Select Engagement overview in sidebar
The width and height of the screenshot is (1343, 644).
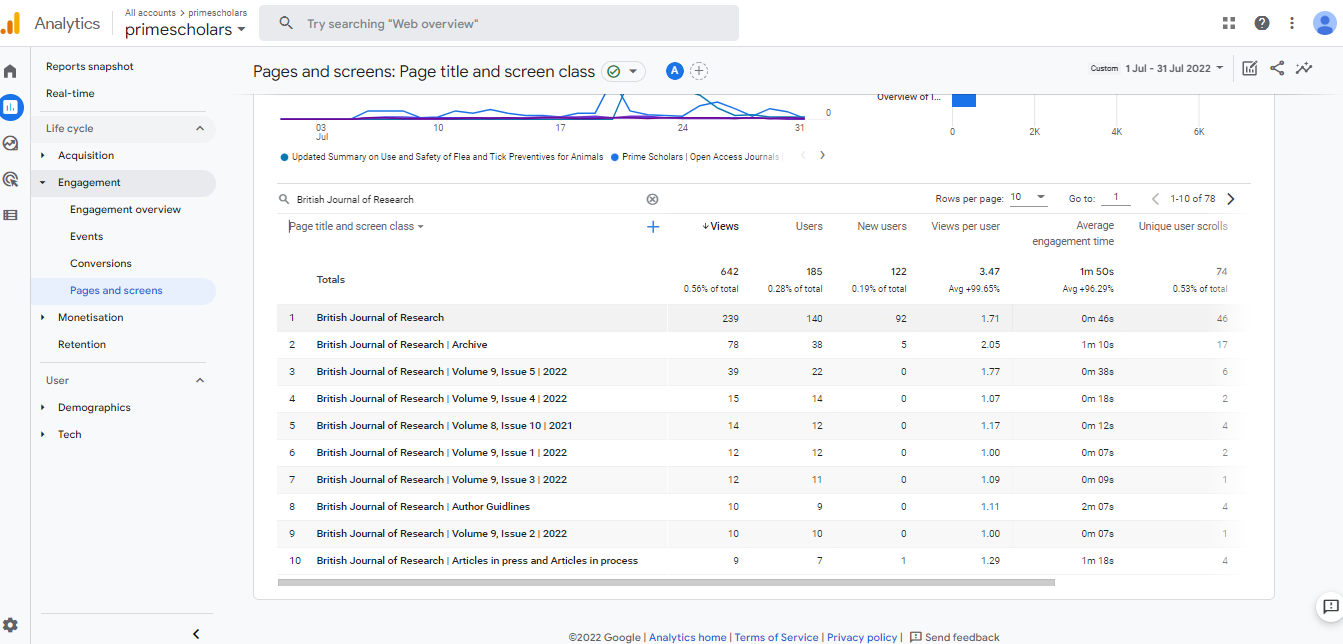(125, 209)
